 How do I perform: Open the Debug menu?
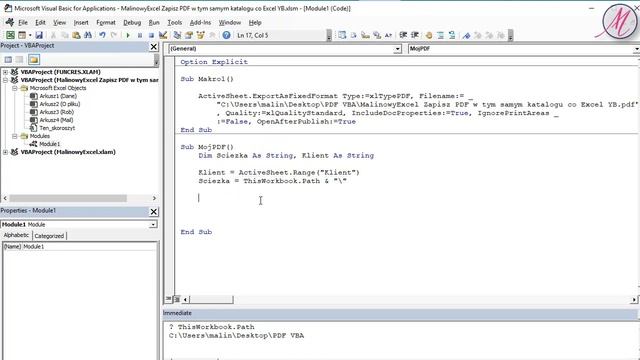(x=132, y=22)
